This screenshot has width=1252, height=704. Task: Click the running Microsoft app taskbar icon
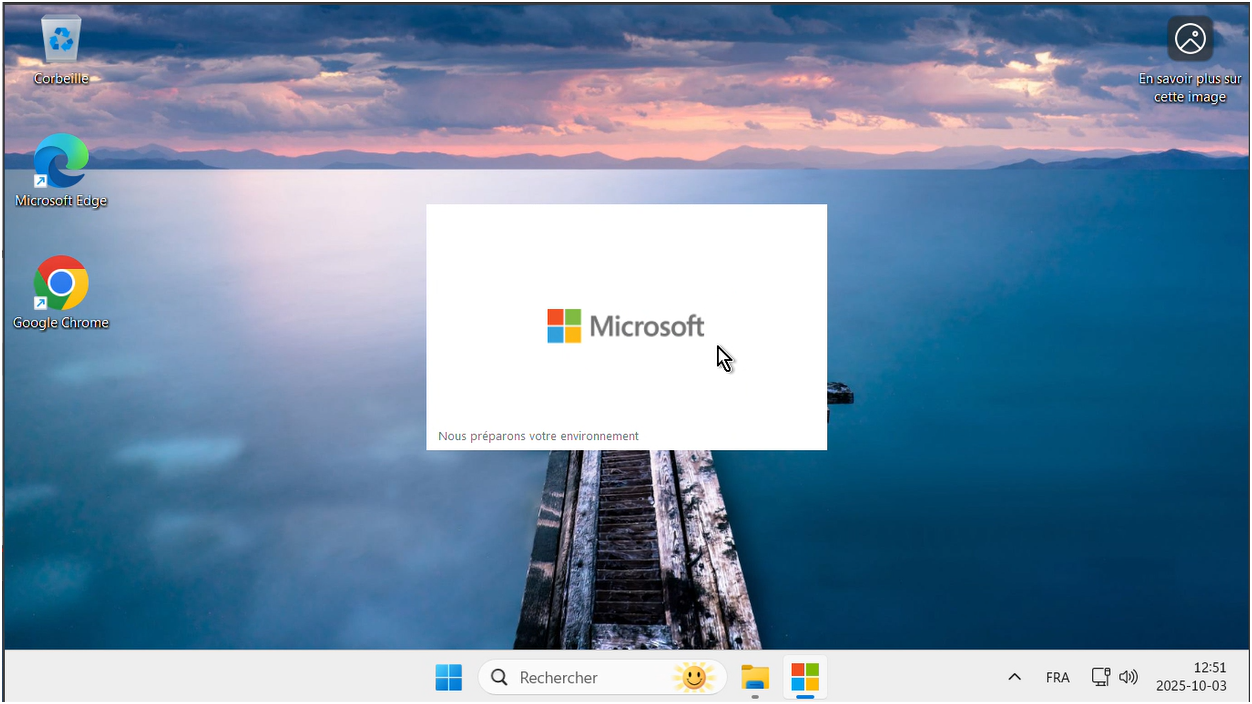pyautogui.click(x=805, y=677)
